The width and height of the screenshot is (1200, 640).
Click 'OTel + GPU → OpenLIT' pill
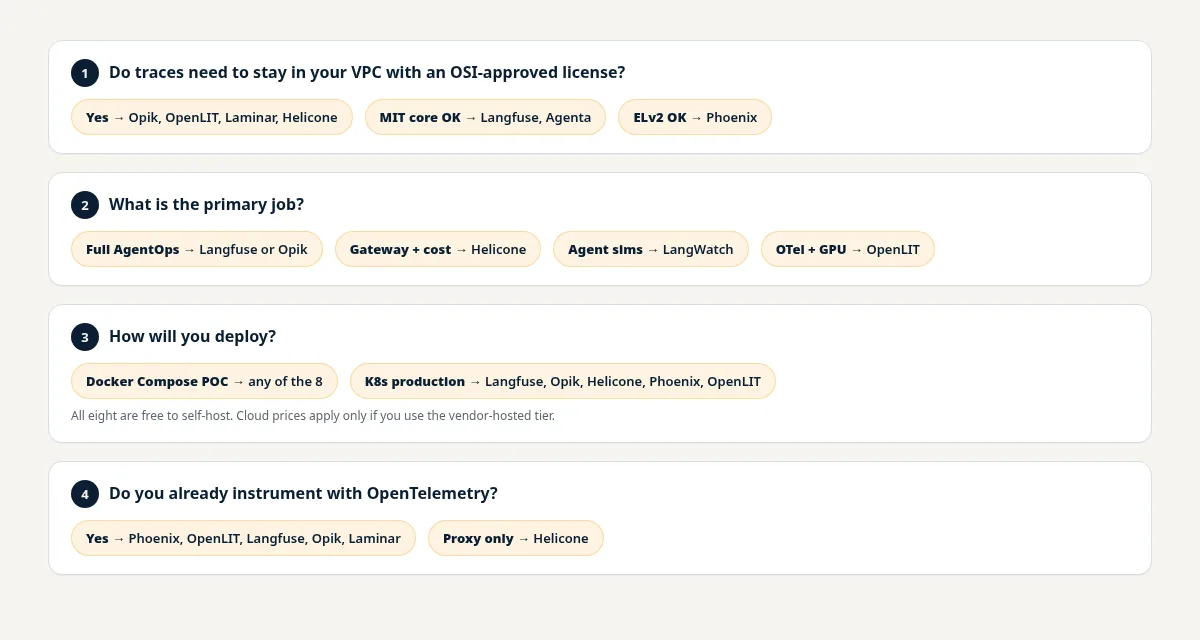point(848,249)
